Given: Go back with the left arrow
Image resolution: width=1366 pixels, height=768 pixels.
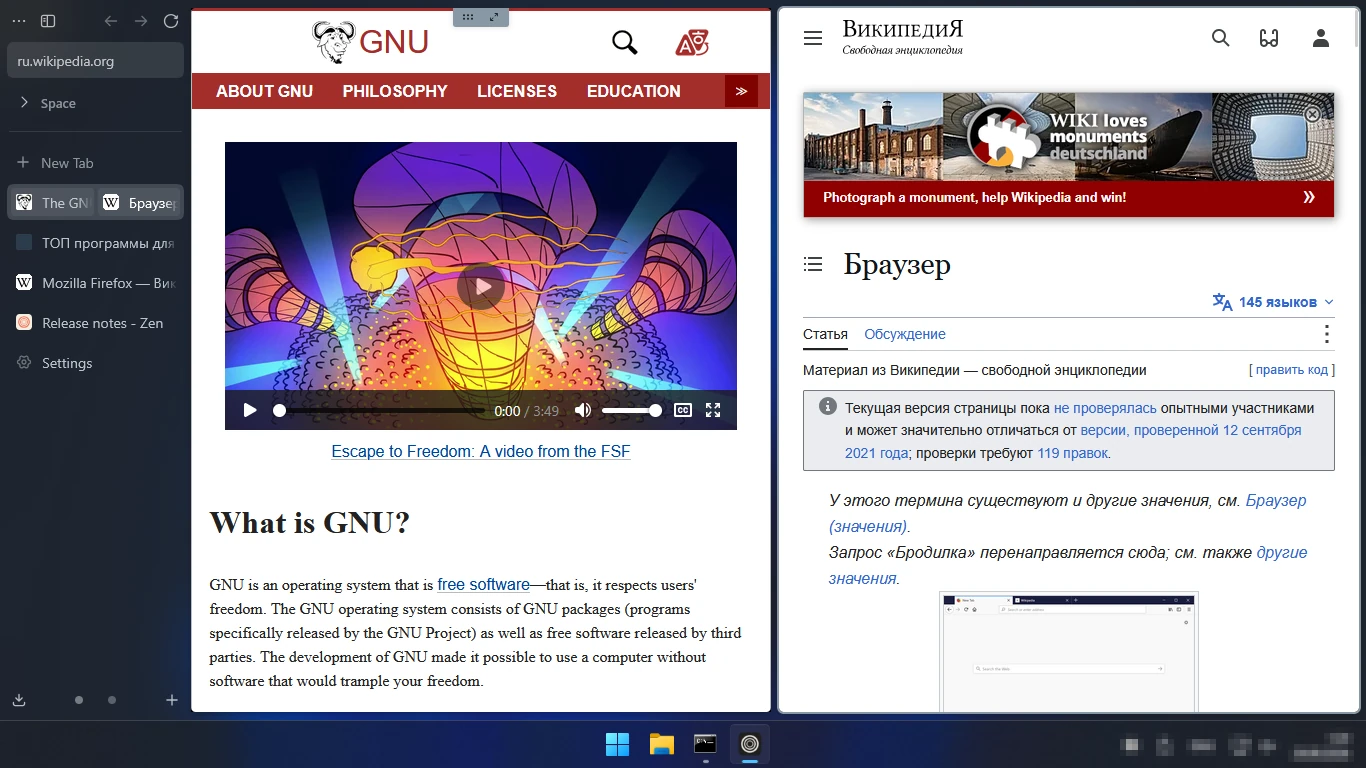Looking at the screenshot, I should 111,21.
